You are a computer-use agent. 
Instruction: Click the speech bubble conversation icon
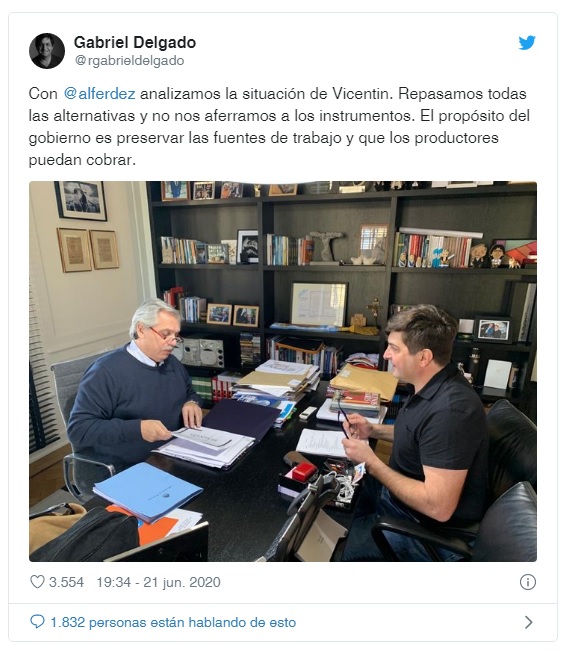37,622
